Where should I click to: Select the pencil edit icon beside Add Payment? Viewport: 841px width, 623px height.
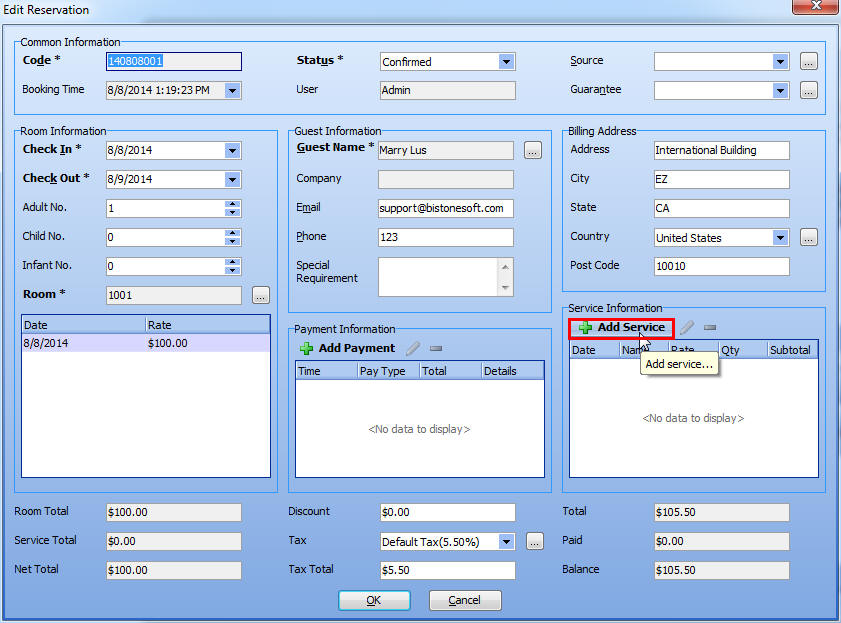tap(414, 347)
